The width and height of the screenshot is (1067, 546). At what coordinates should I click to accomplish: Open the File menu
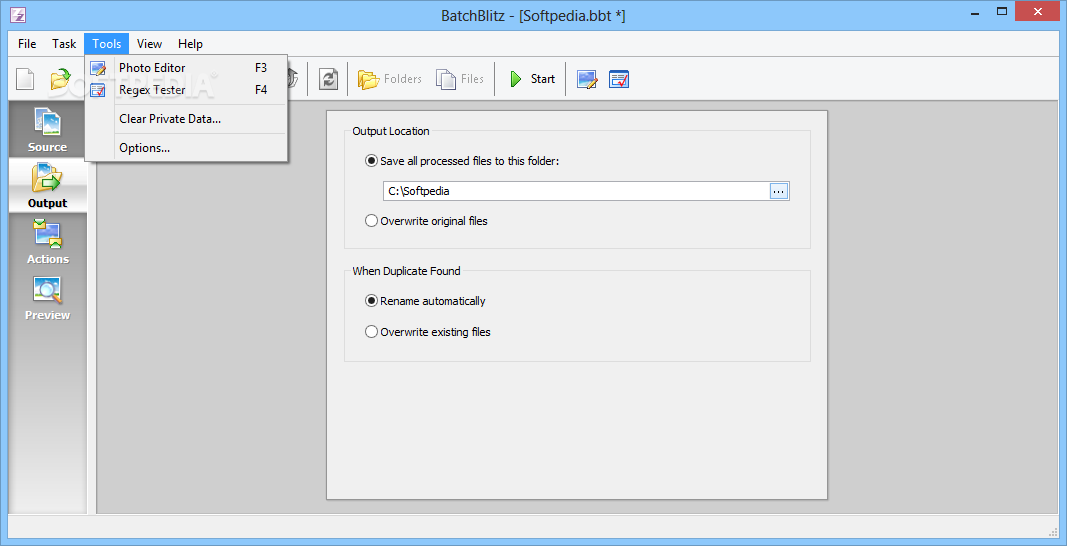coord(27,44)
